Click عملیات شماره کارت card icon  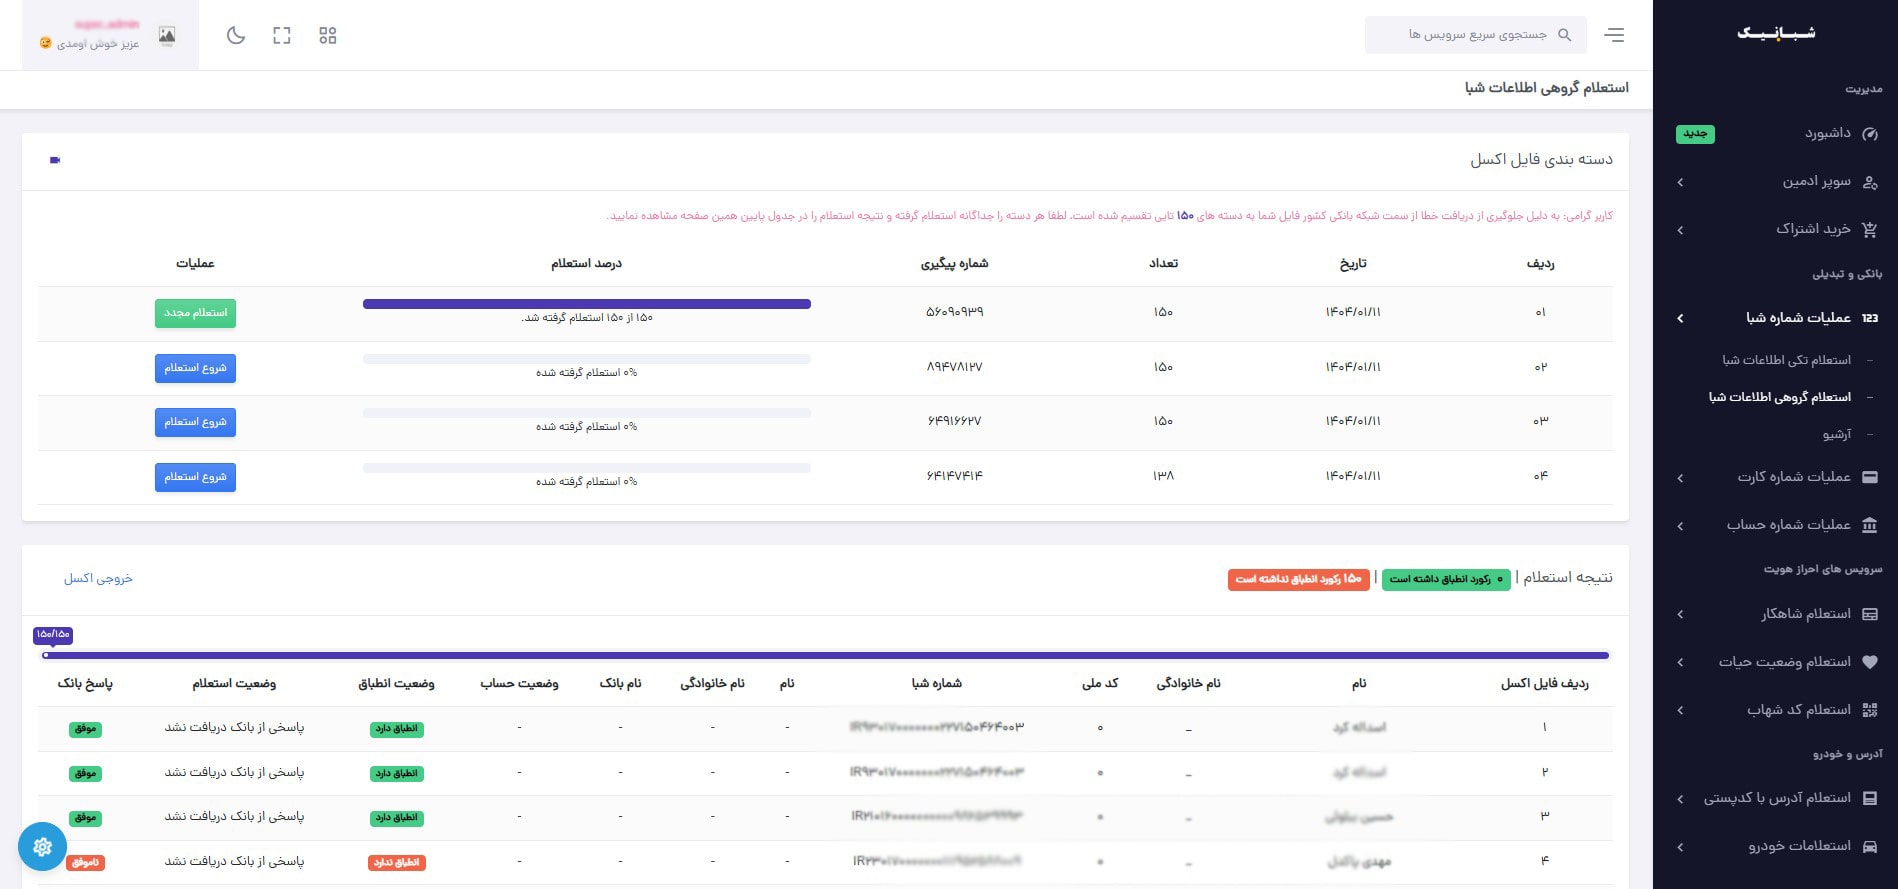pyautogui.click(x=1870, y=477)
